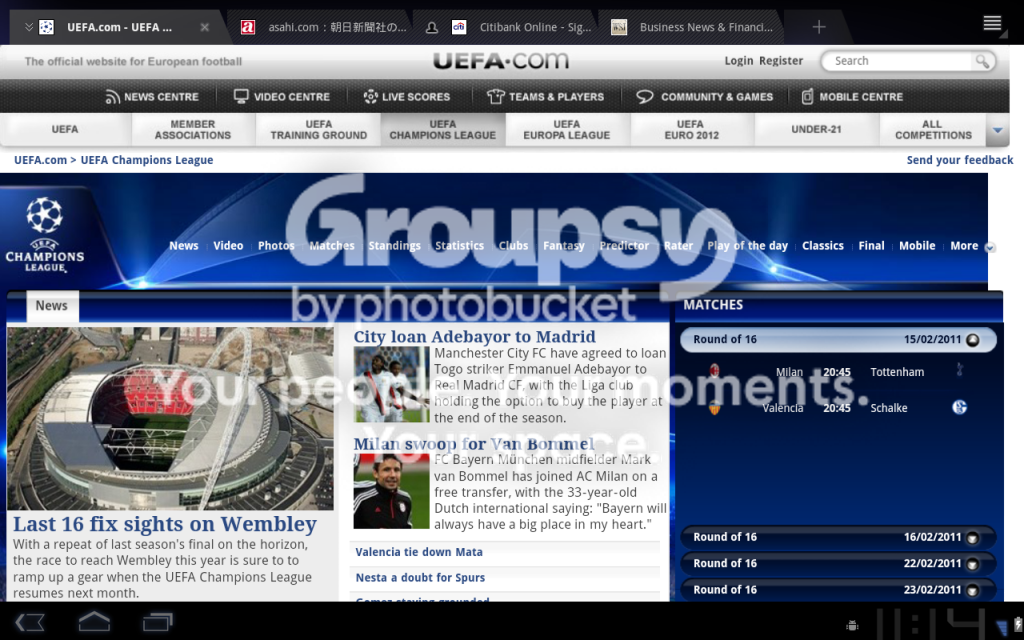Click the Van Bommel article thumbnail
The image size is (1024, 640).
(x=392, y=491)
